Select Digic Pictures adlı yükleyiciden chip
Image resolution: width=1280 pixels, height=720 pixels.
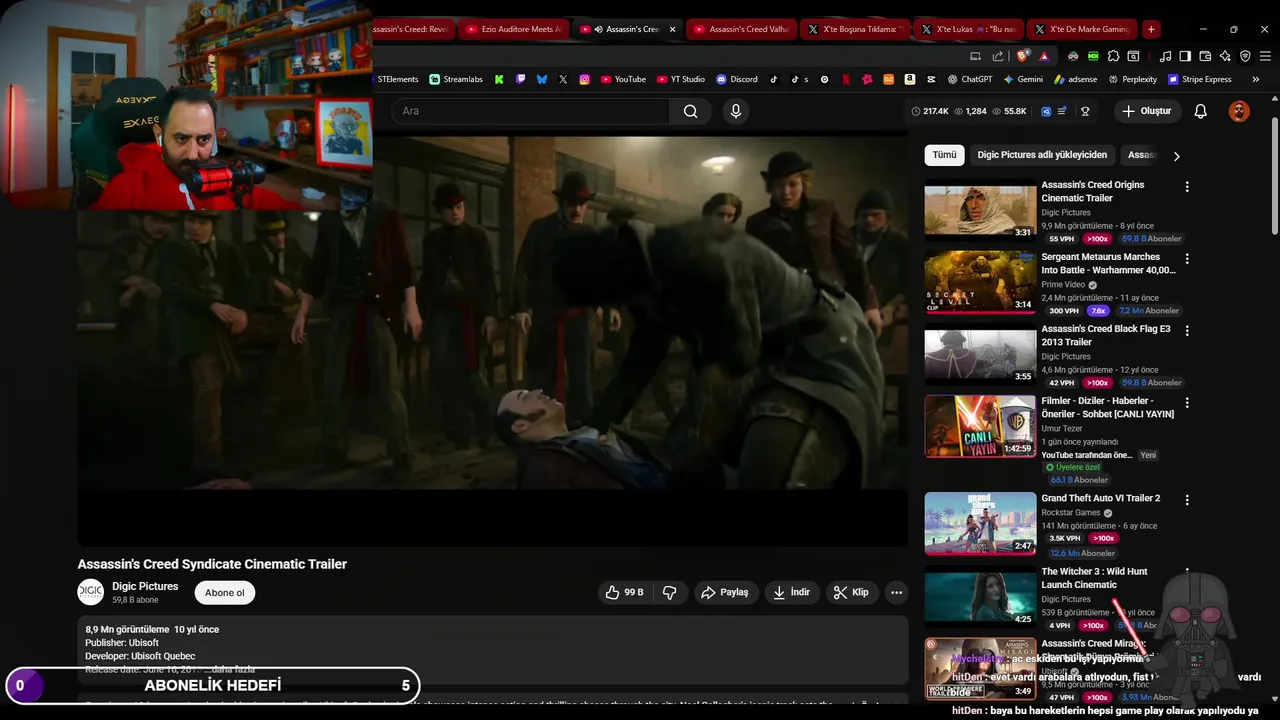(1042, 155)
